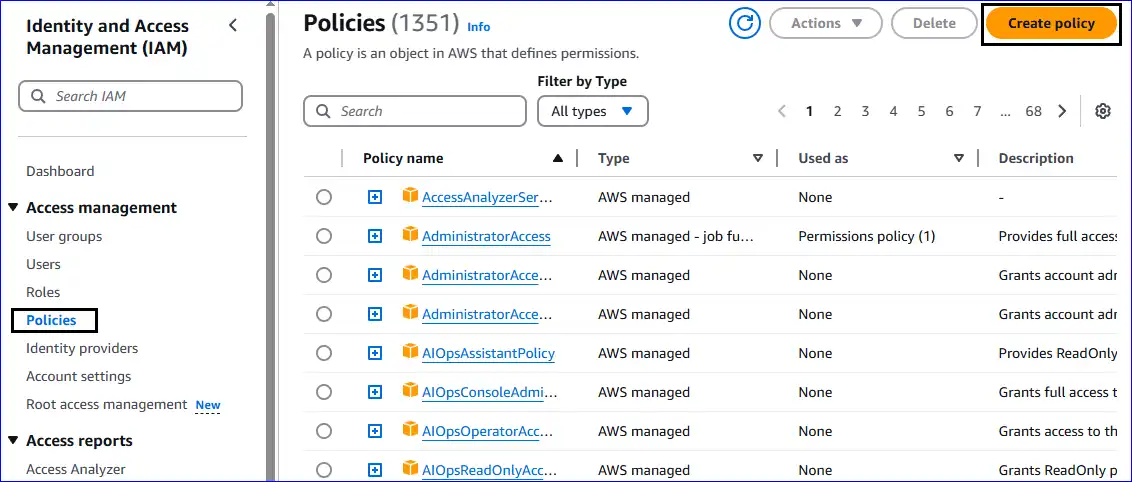Viewport: 1132px width, 482px height.
Task: Open User groups in the sidebar
Action: click(x=64, y=236)
